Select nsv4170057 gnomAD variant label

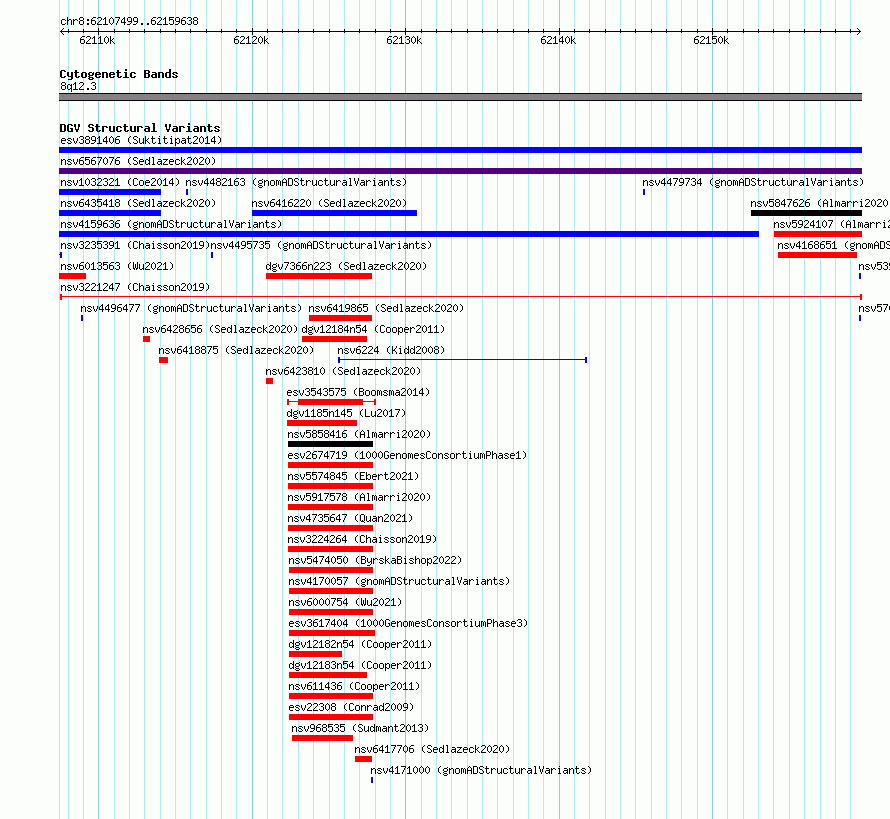click(x=399, y=581)
